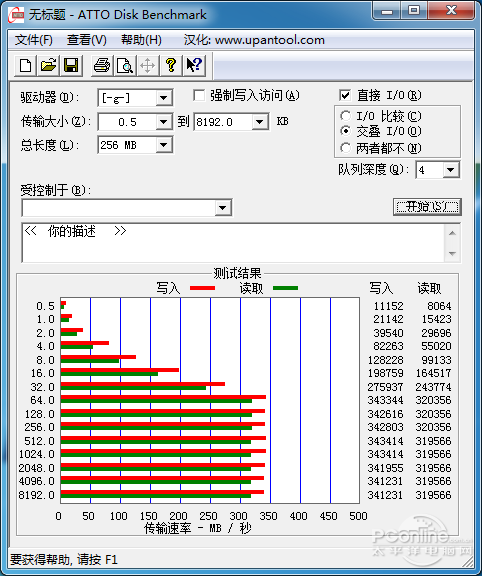Click read value 243774 in 32.0 row
482x576 pixels.
(x=434, y=387)
